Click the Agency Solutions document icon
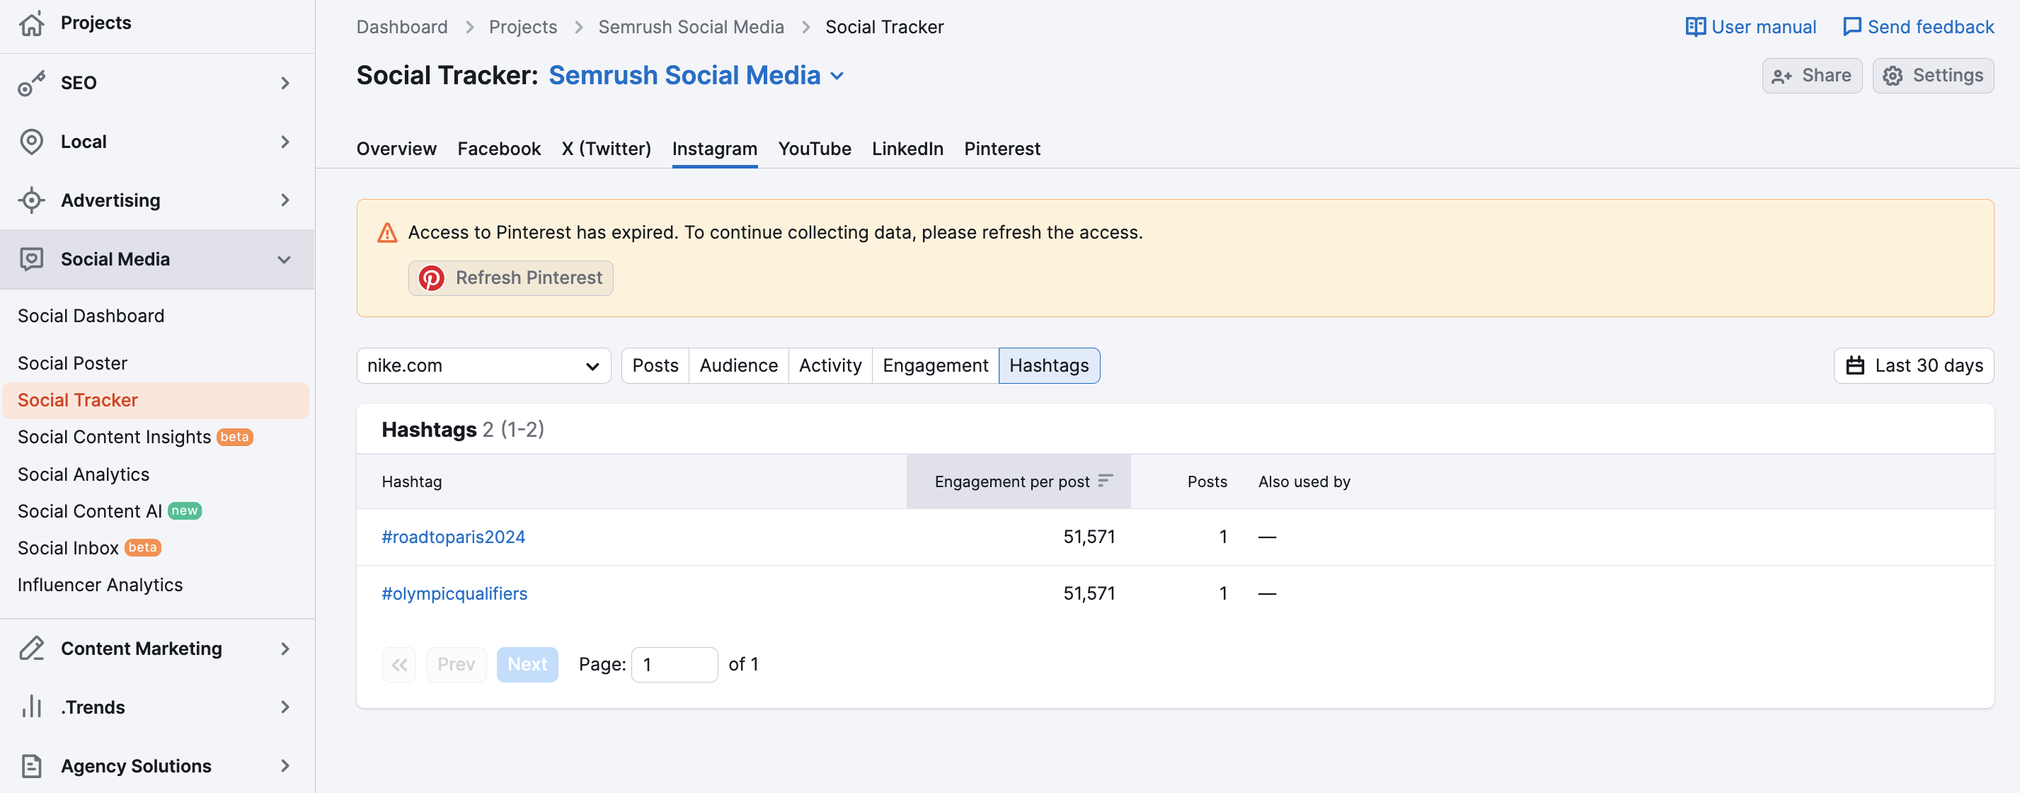 tap(32, 766)
